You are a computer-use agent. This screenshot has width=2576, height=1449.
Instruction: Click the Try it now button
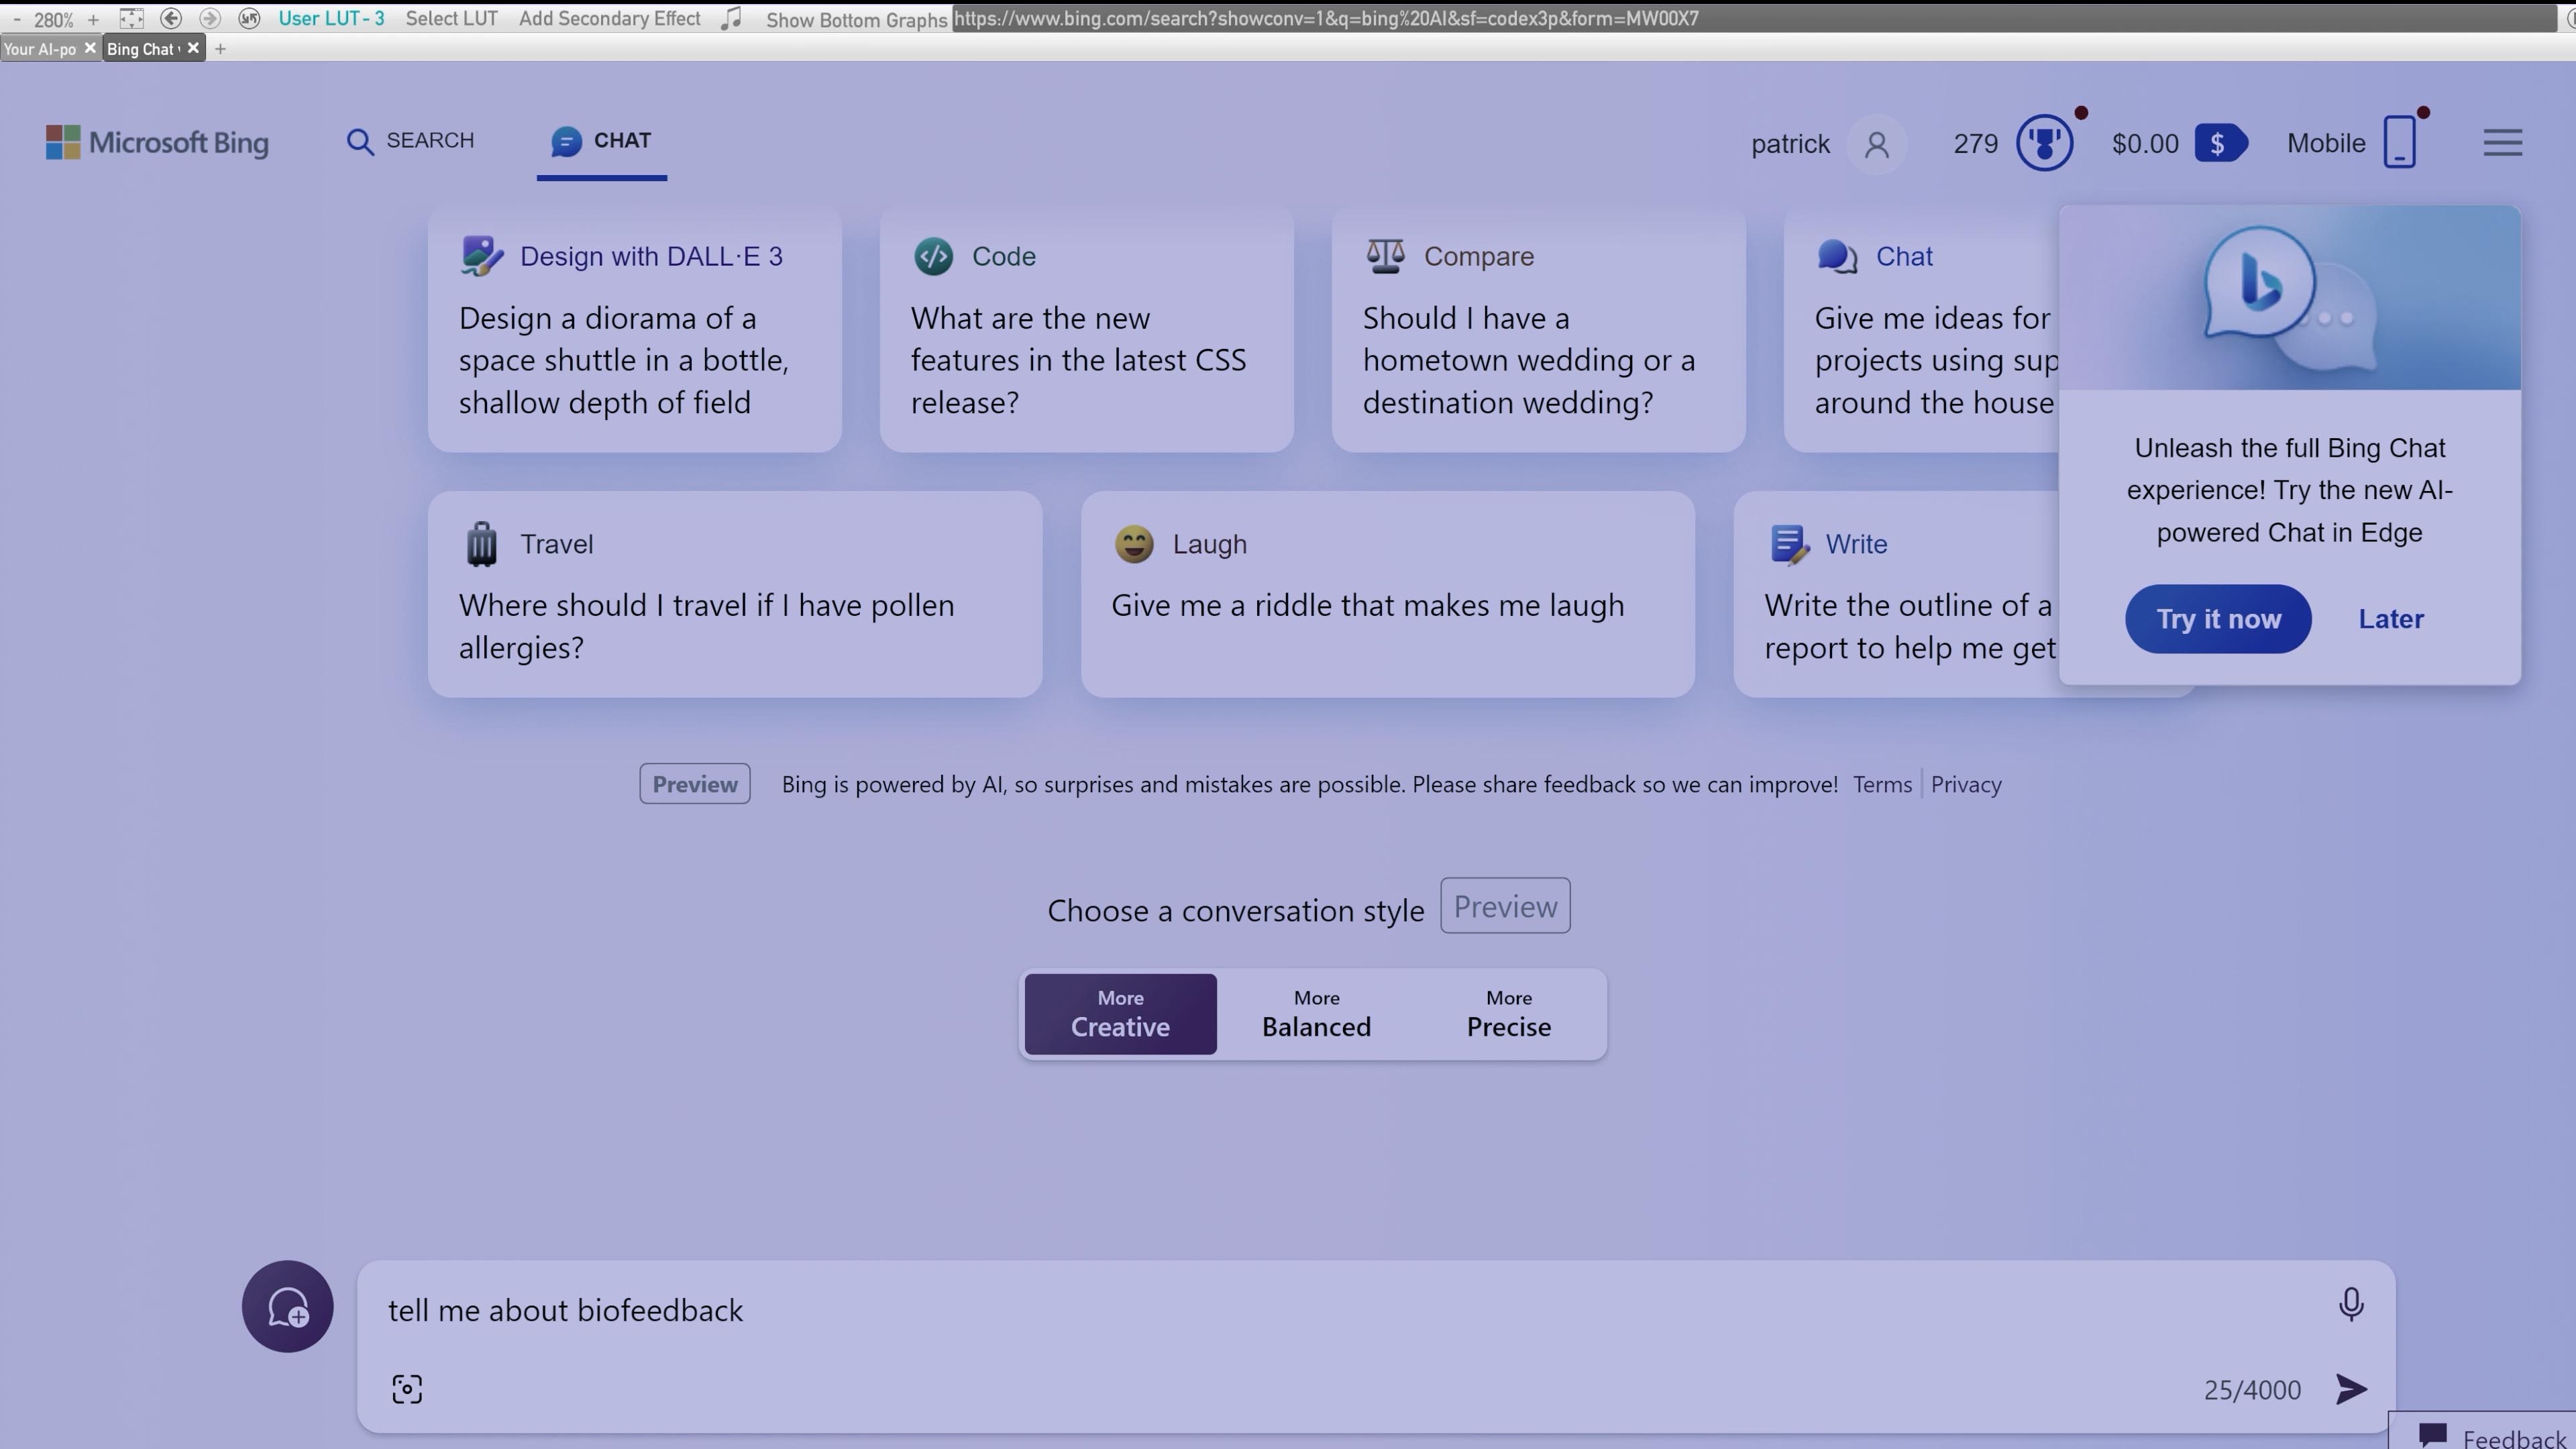click(2217, 619)
